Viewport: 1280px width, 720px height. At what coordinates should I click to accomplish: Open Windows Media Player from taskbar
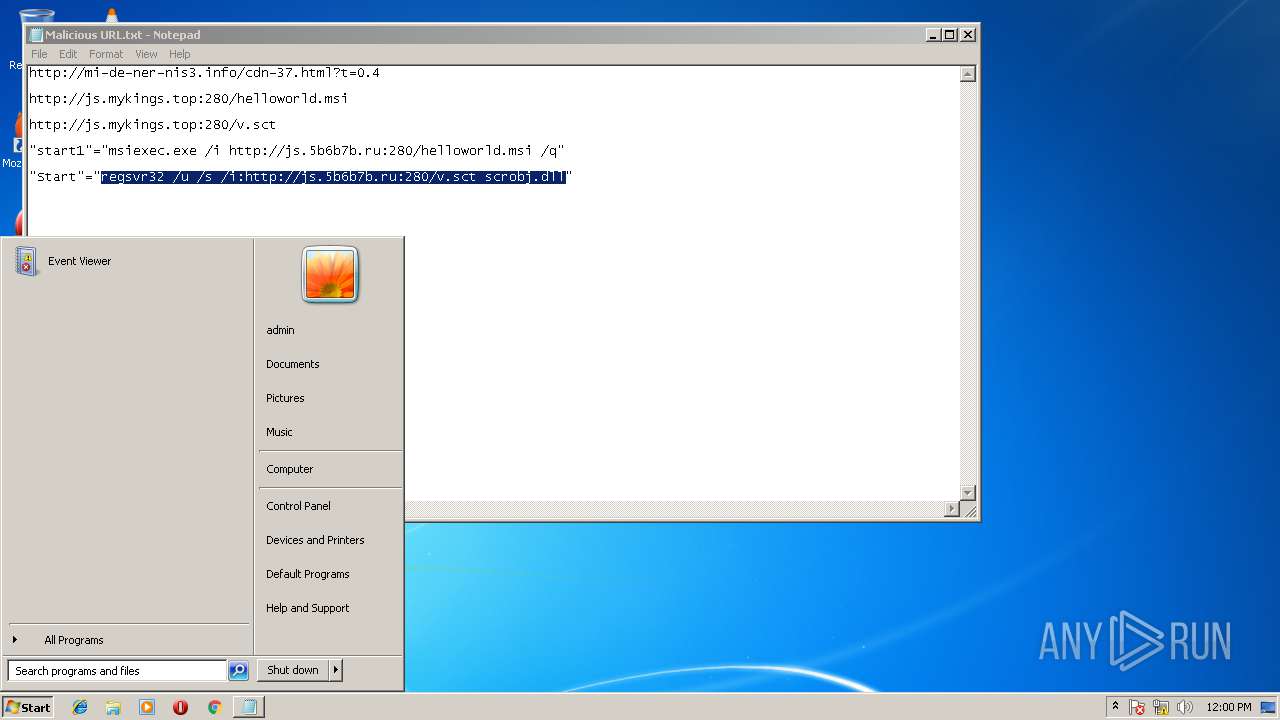pyautogui.click(x=147, y=707)
